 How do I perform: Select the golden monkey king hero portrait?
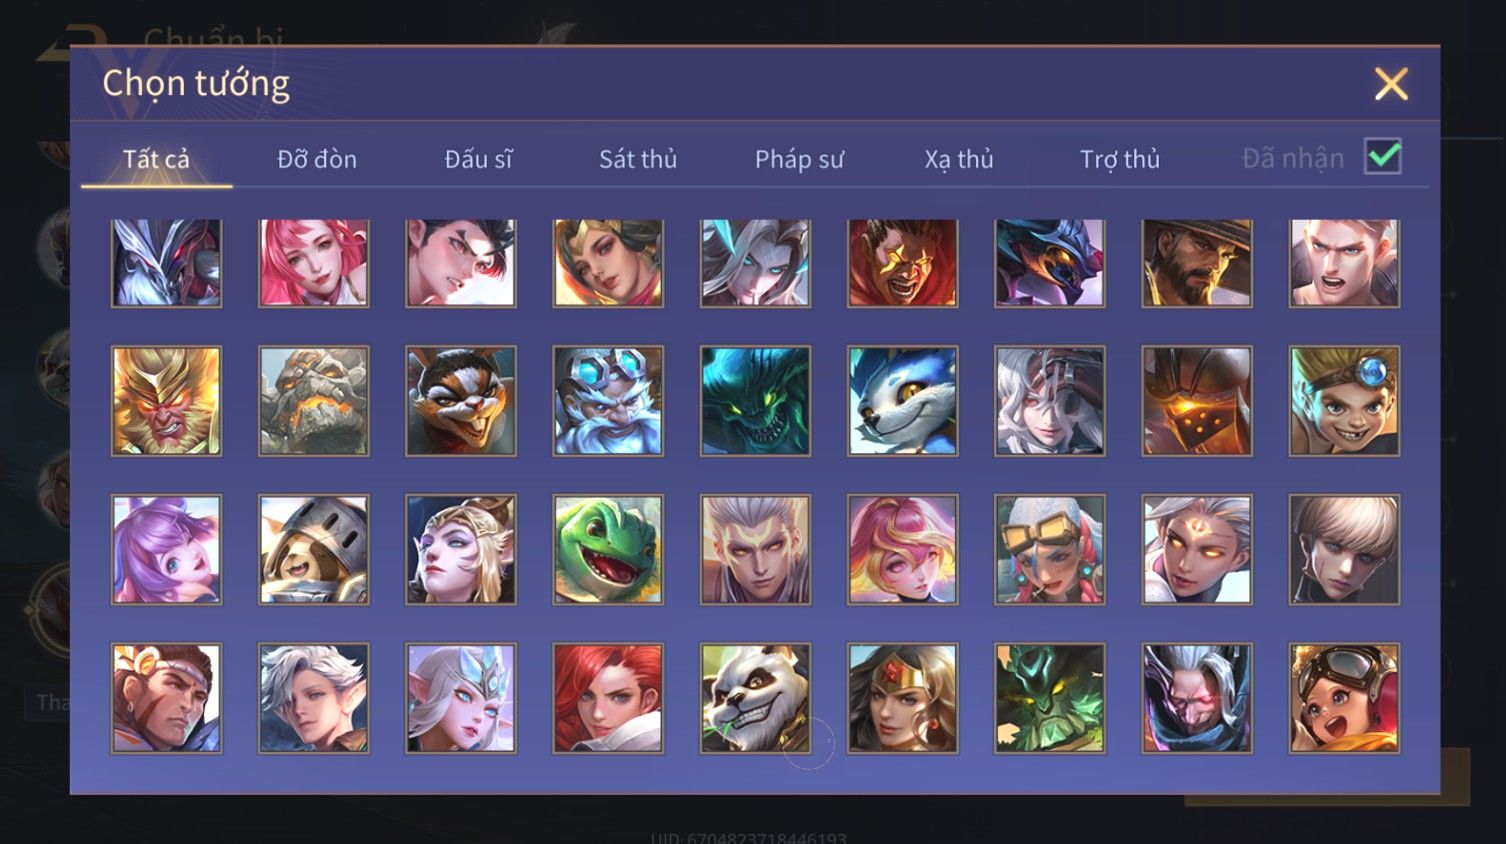(166, 401)
